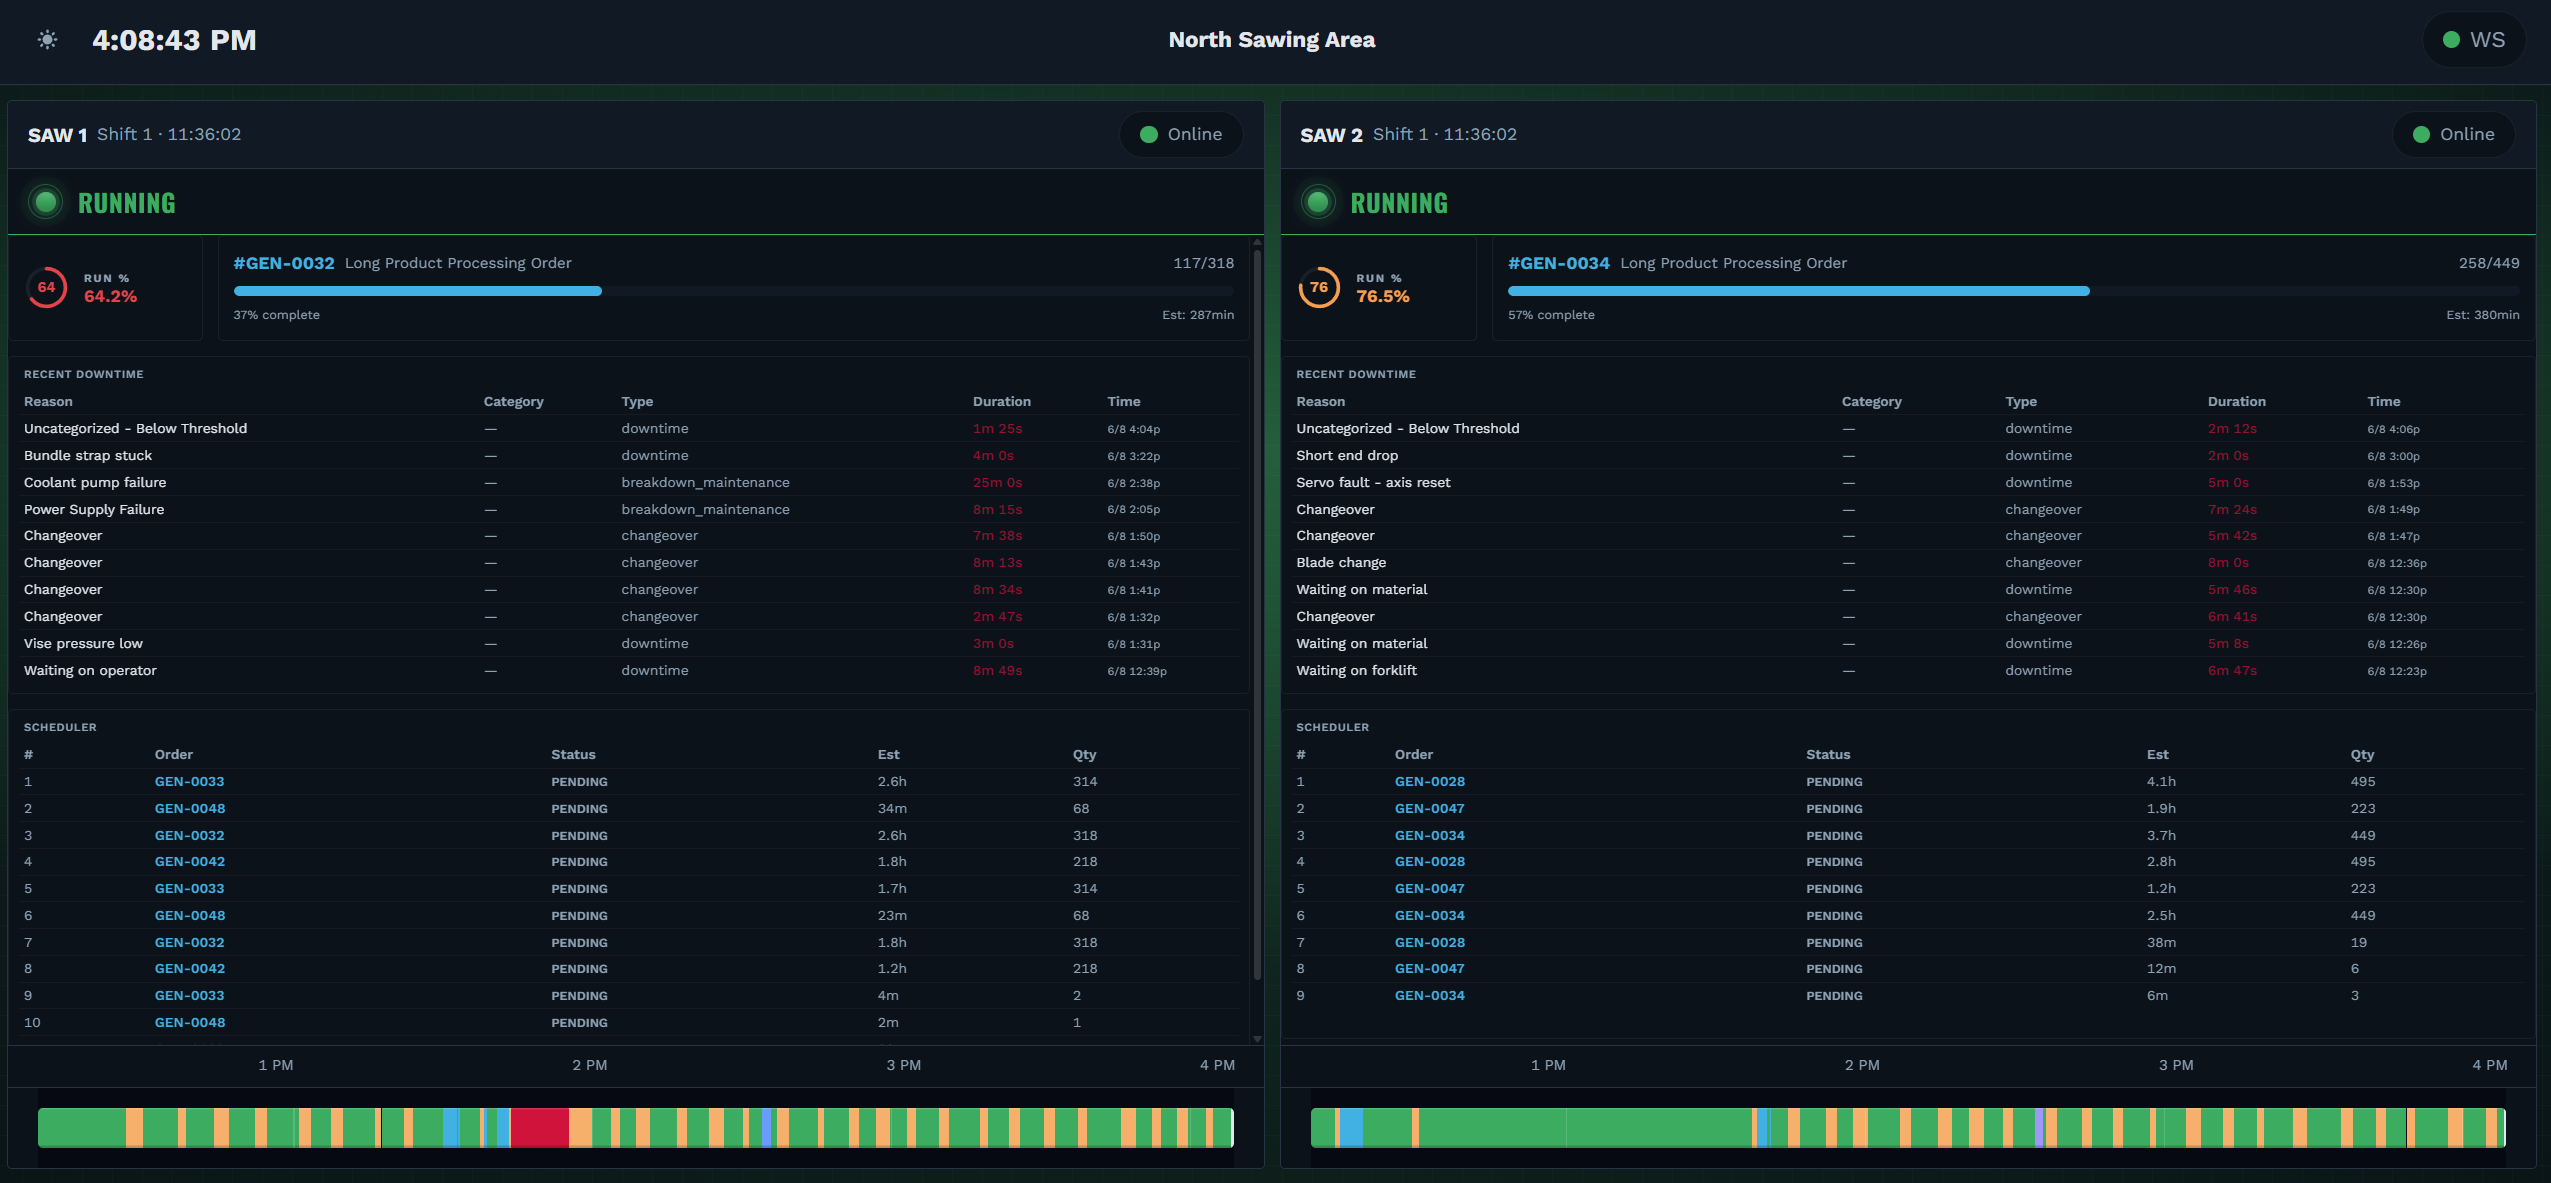Screen dimensions: 2551x1183
Task: Select the 'Waiting on operator' downtime row
Action: pos(630,671)
